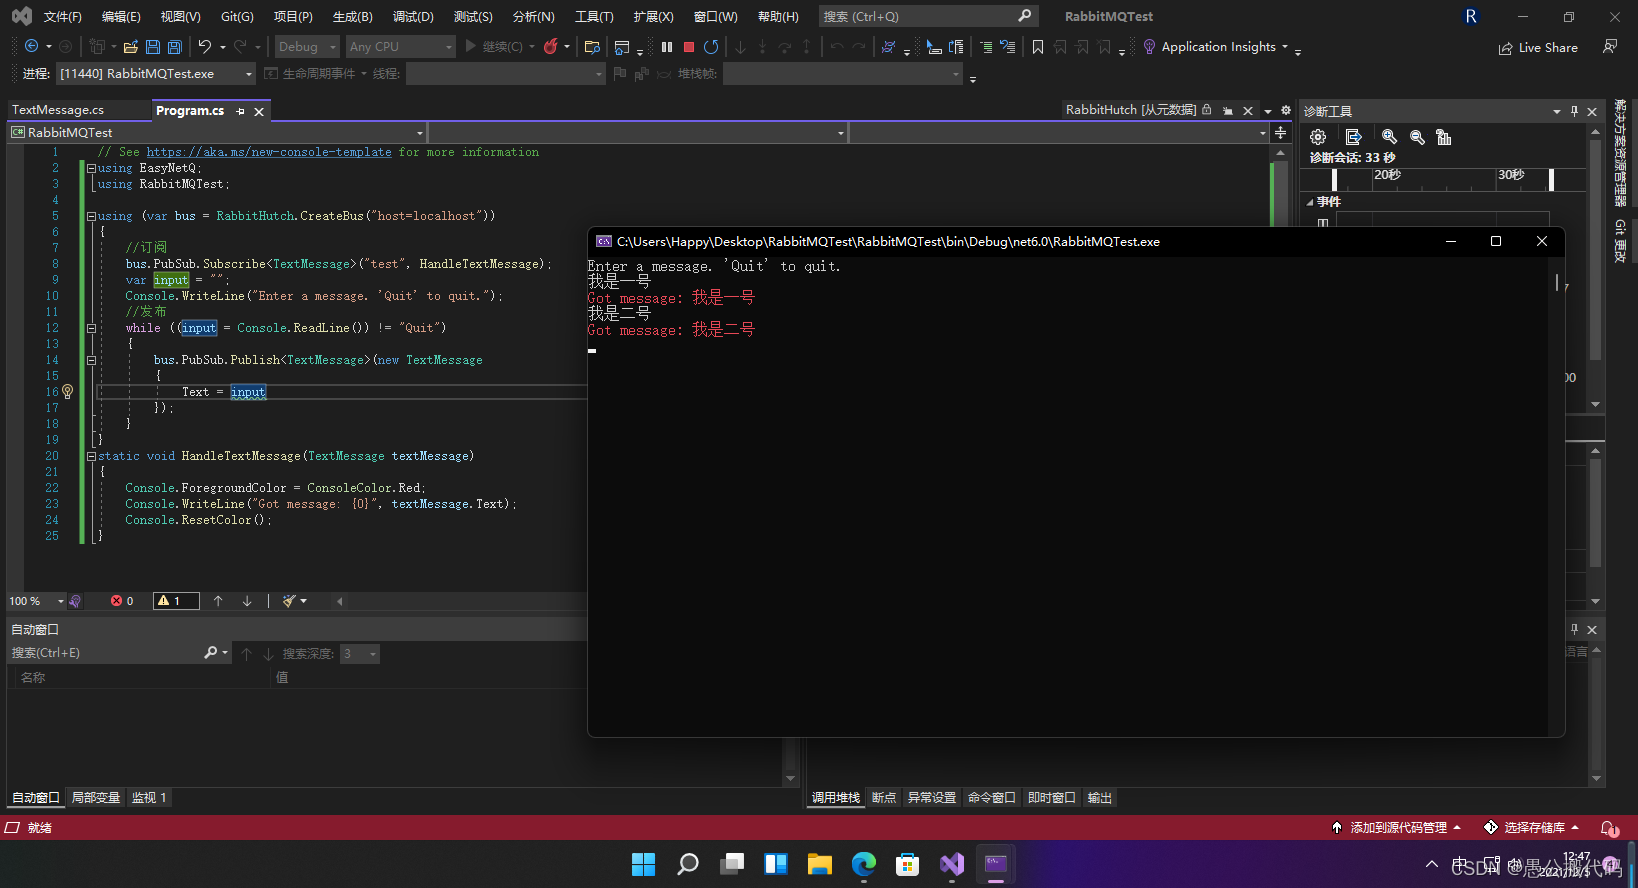Open the Tools menu 工具(T)
The image size is (1638, 888).
(594, 16)
